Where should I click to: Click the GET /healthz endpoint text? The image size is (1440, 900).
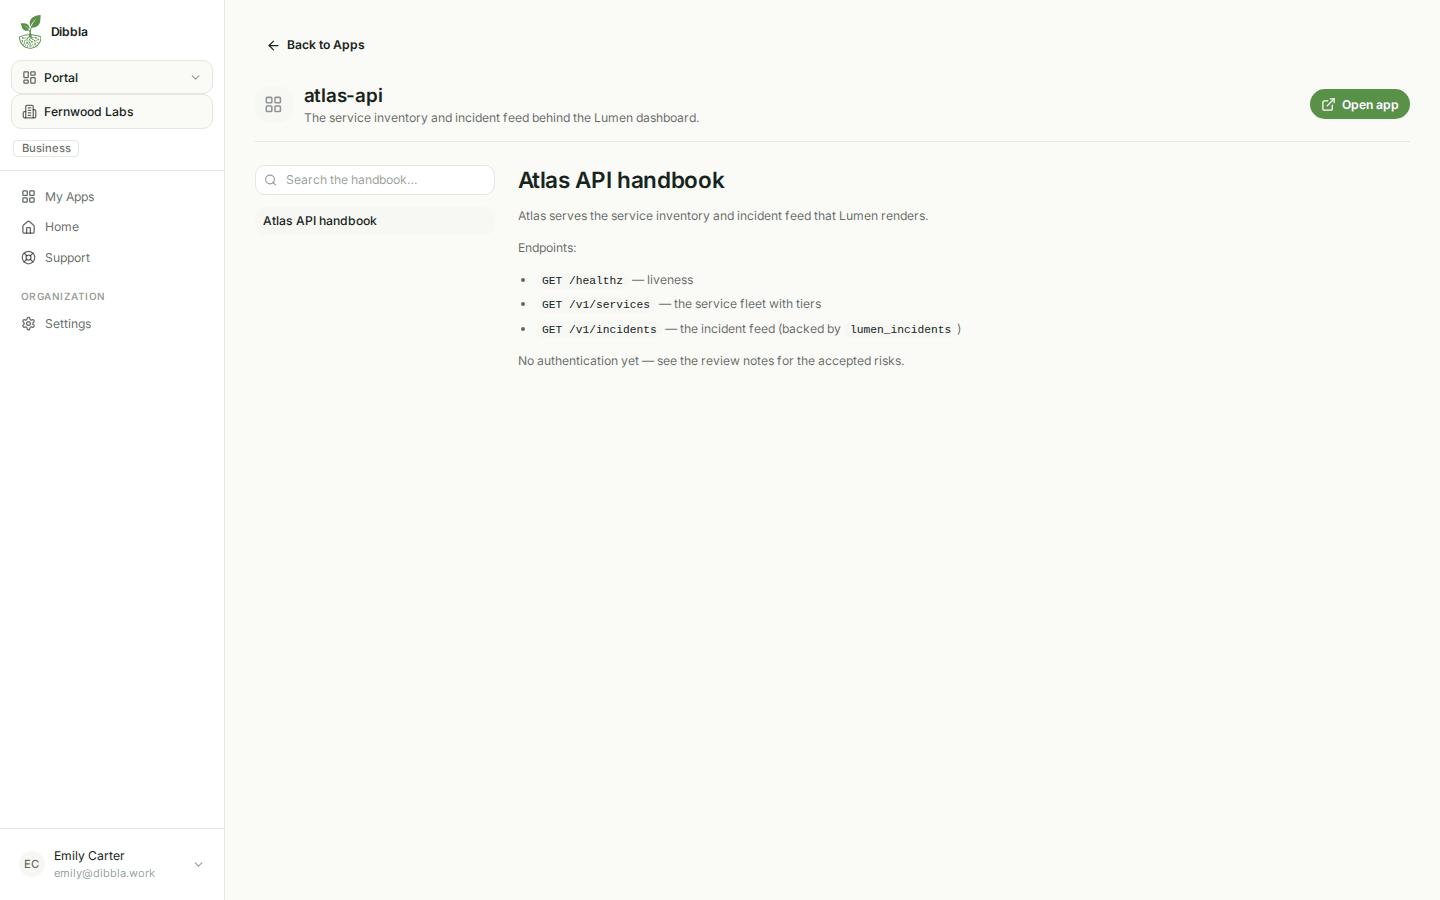[582, 281]
